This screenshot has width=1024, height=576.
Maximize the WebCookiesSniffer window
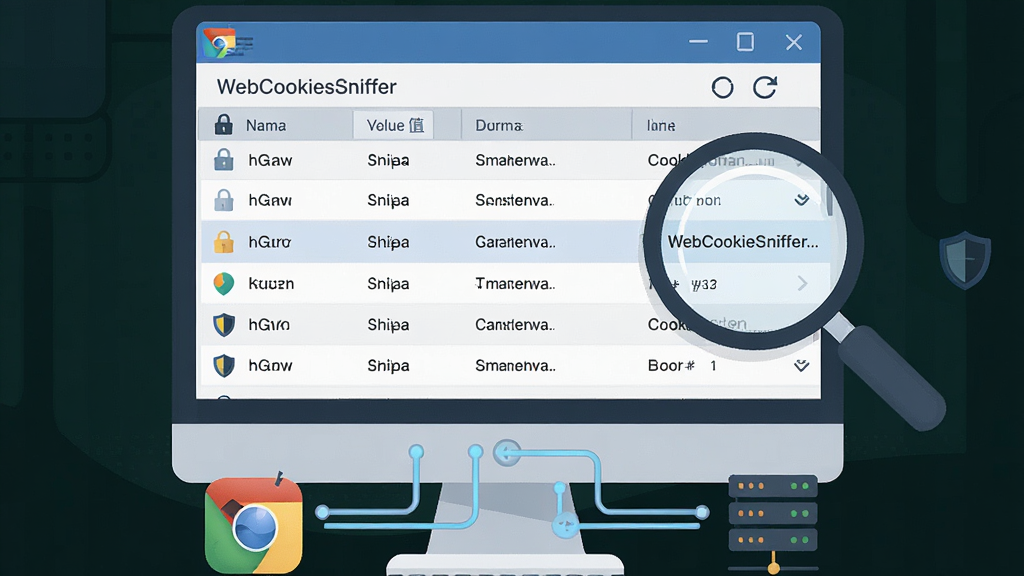pos(745,42)
